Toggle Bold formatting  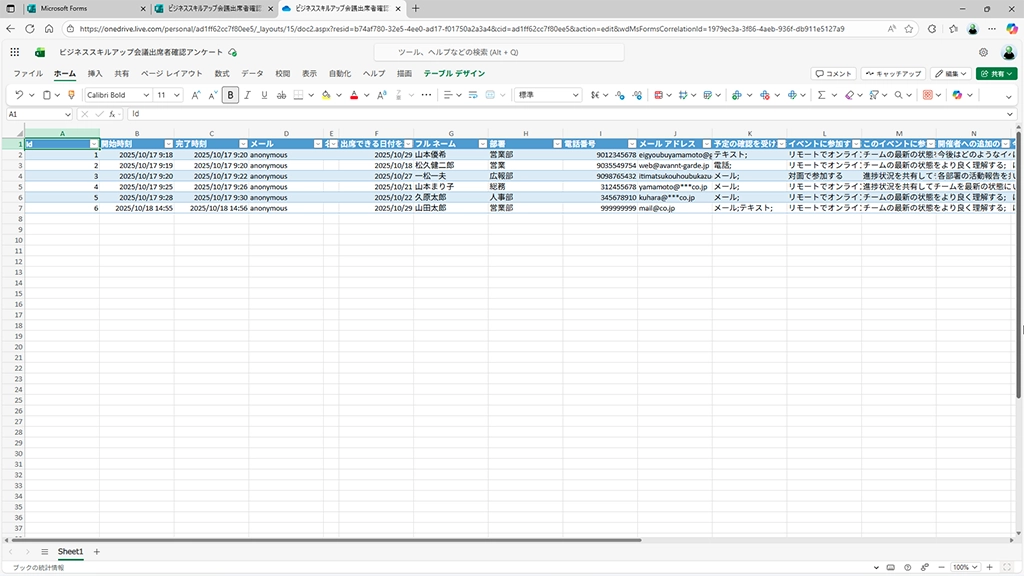point(231,95)
